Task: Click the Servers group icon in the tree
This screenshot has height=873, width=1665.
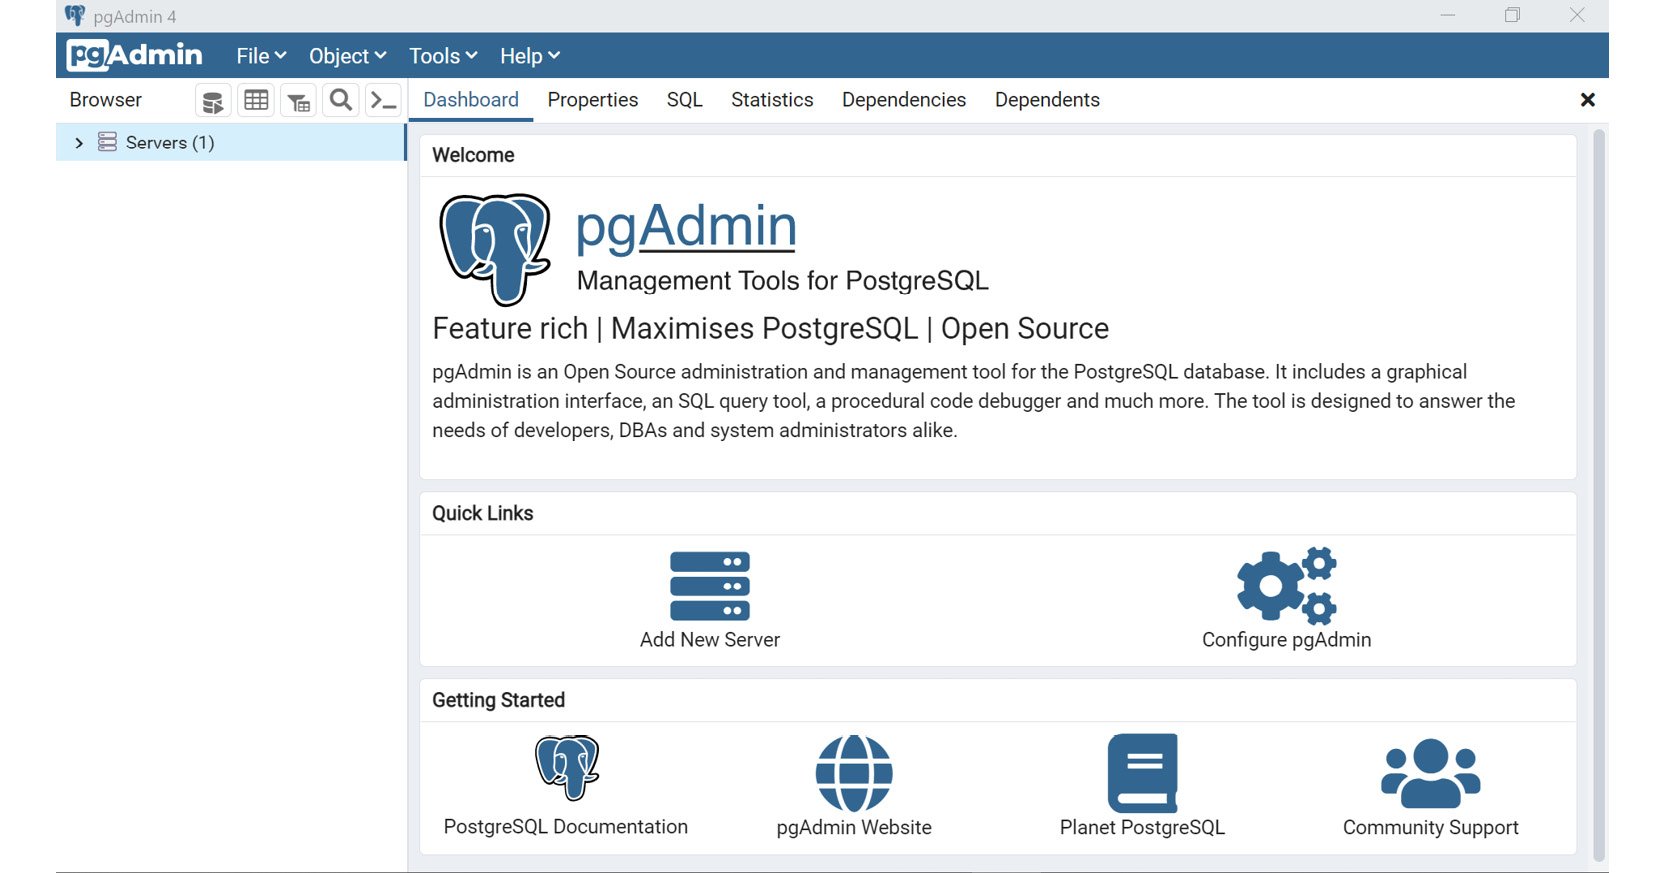Action: point(107,142)
